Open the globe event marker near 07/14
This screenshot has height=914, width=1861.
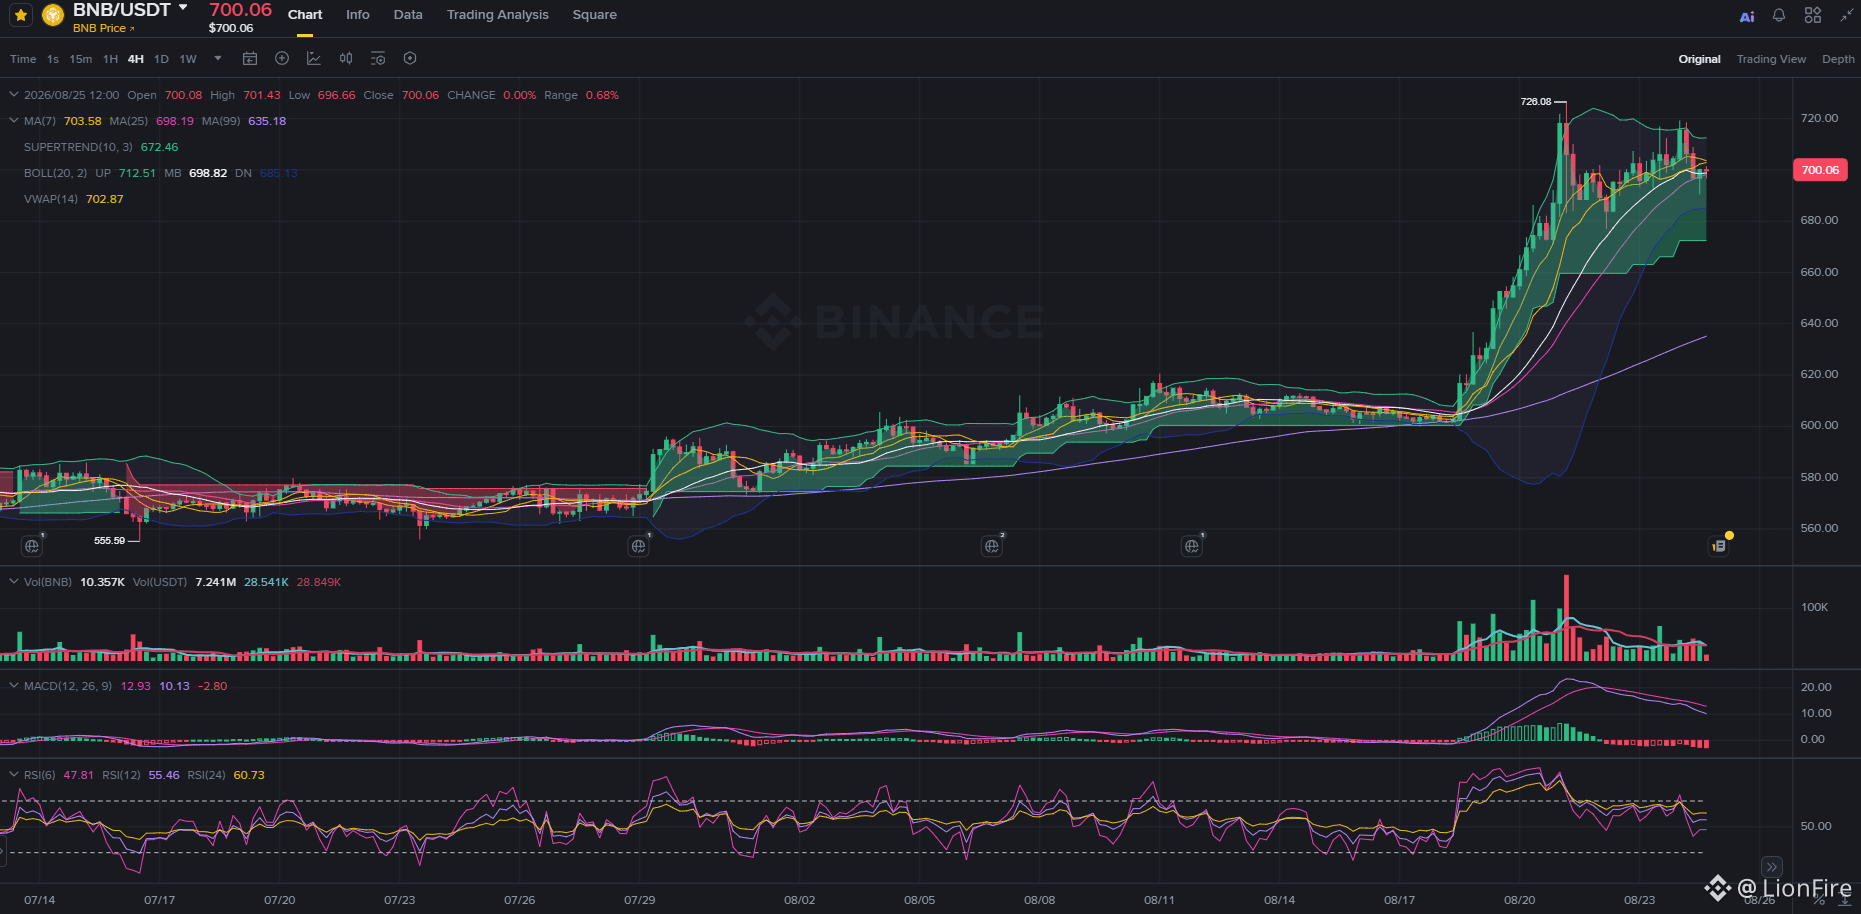point(32,546)
